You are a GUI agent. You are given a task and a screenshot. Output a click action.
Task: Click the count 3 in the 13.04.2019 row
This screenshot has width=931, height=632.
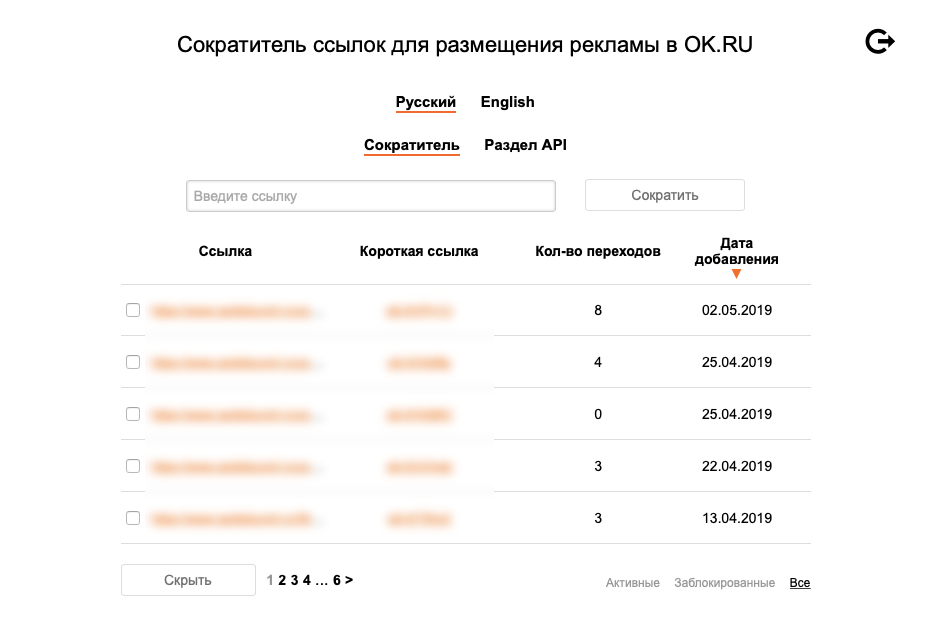coord(598,518)
